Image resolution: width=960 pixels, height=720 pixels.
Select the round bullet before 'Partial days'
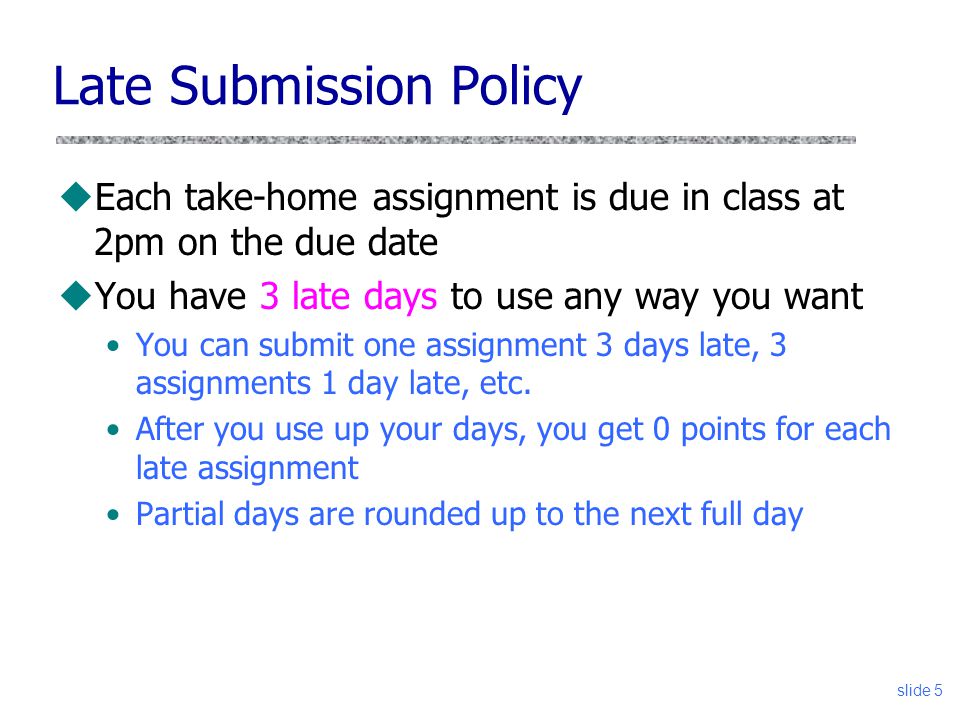coord(113,515)
